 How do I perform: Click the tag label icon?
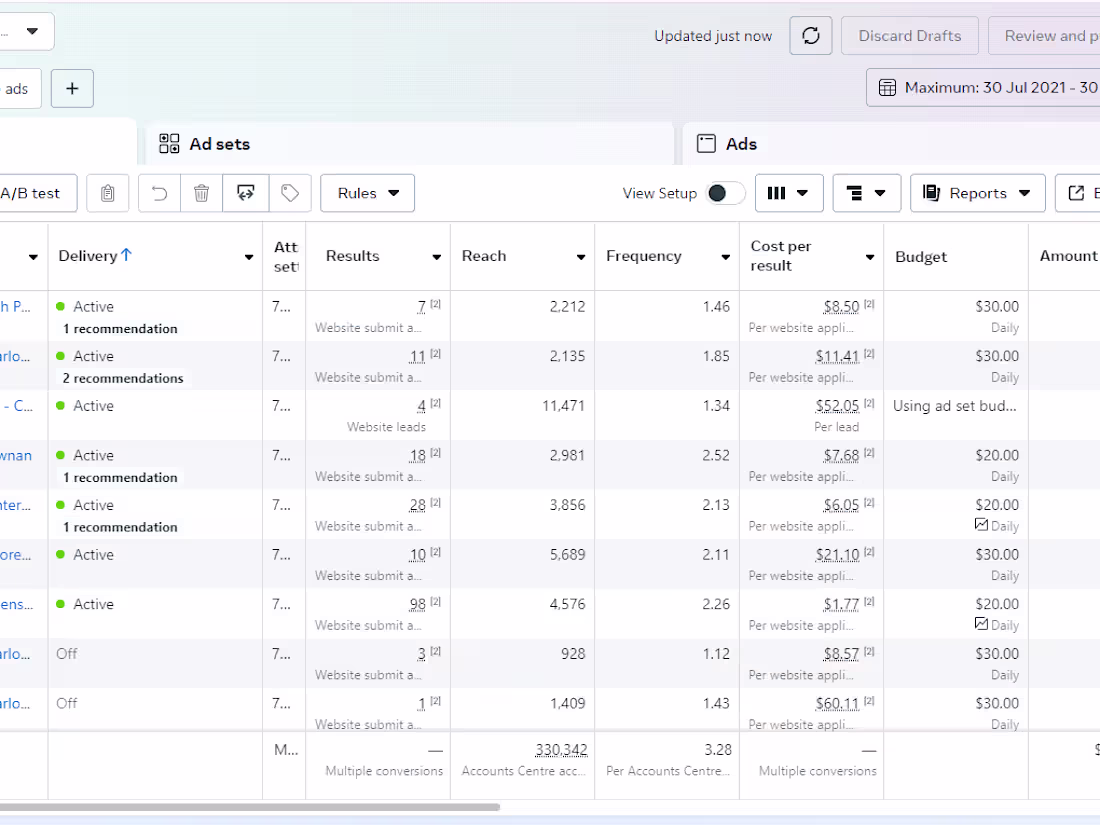[x=290, y=193]
